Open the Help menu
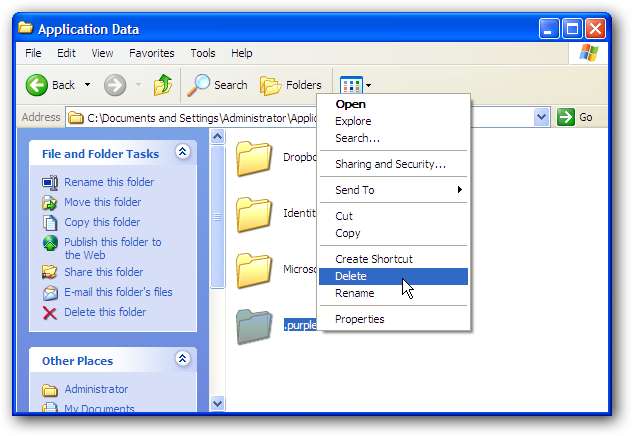 tap(241, 53)
